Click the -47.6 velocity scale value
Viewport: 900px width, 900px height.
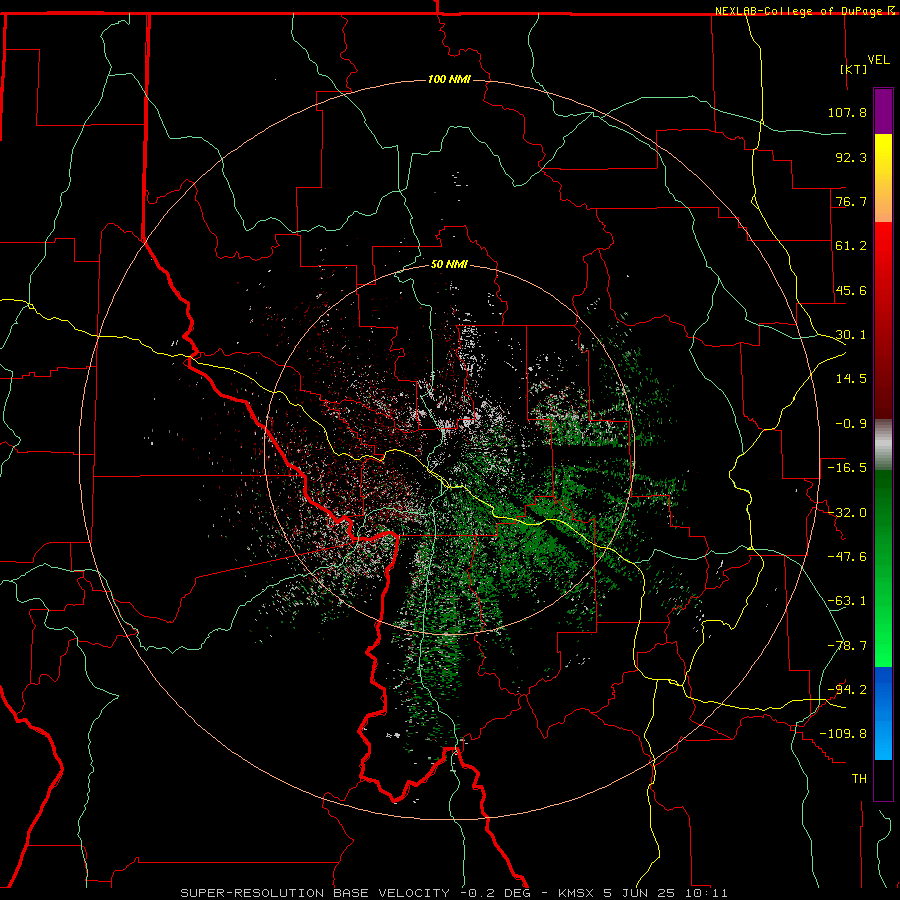(x=847, y=557)
